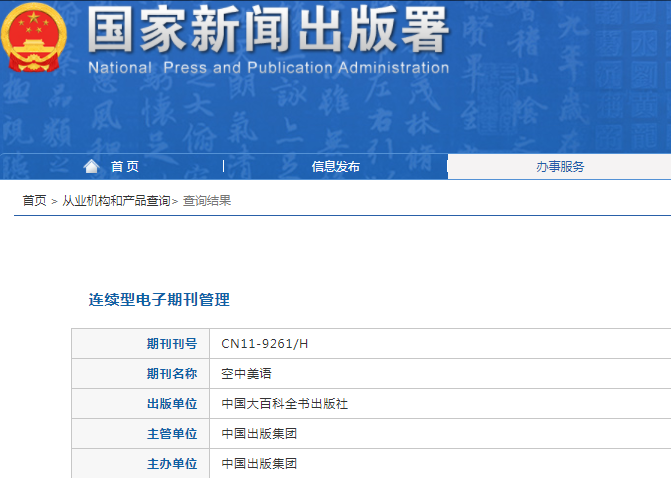Open the 信息发布 navigation tab
The width and height of the screenshot is (671, 478).
(336, 166)
